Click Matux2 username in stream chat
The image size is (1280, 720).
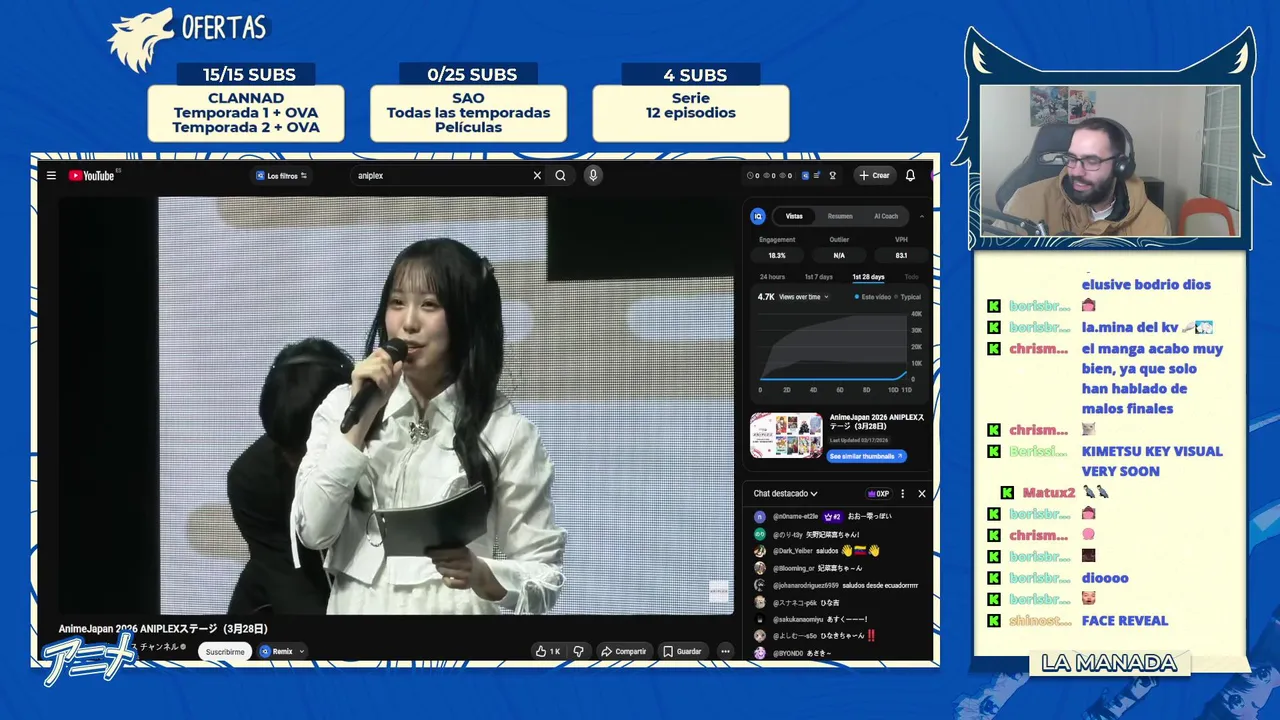[1048, 492]
